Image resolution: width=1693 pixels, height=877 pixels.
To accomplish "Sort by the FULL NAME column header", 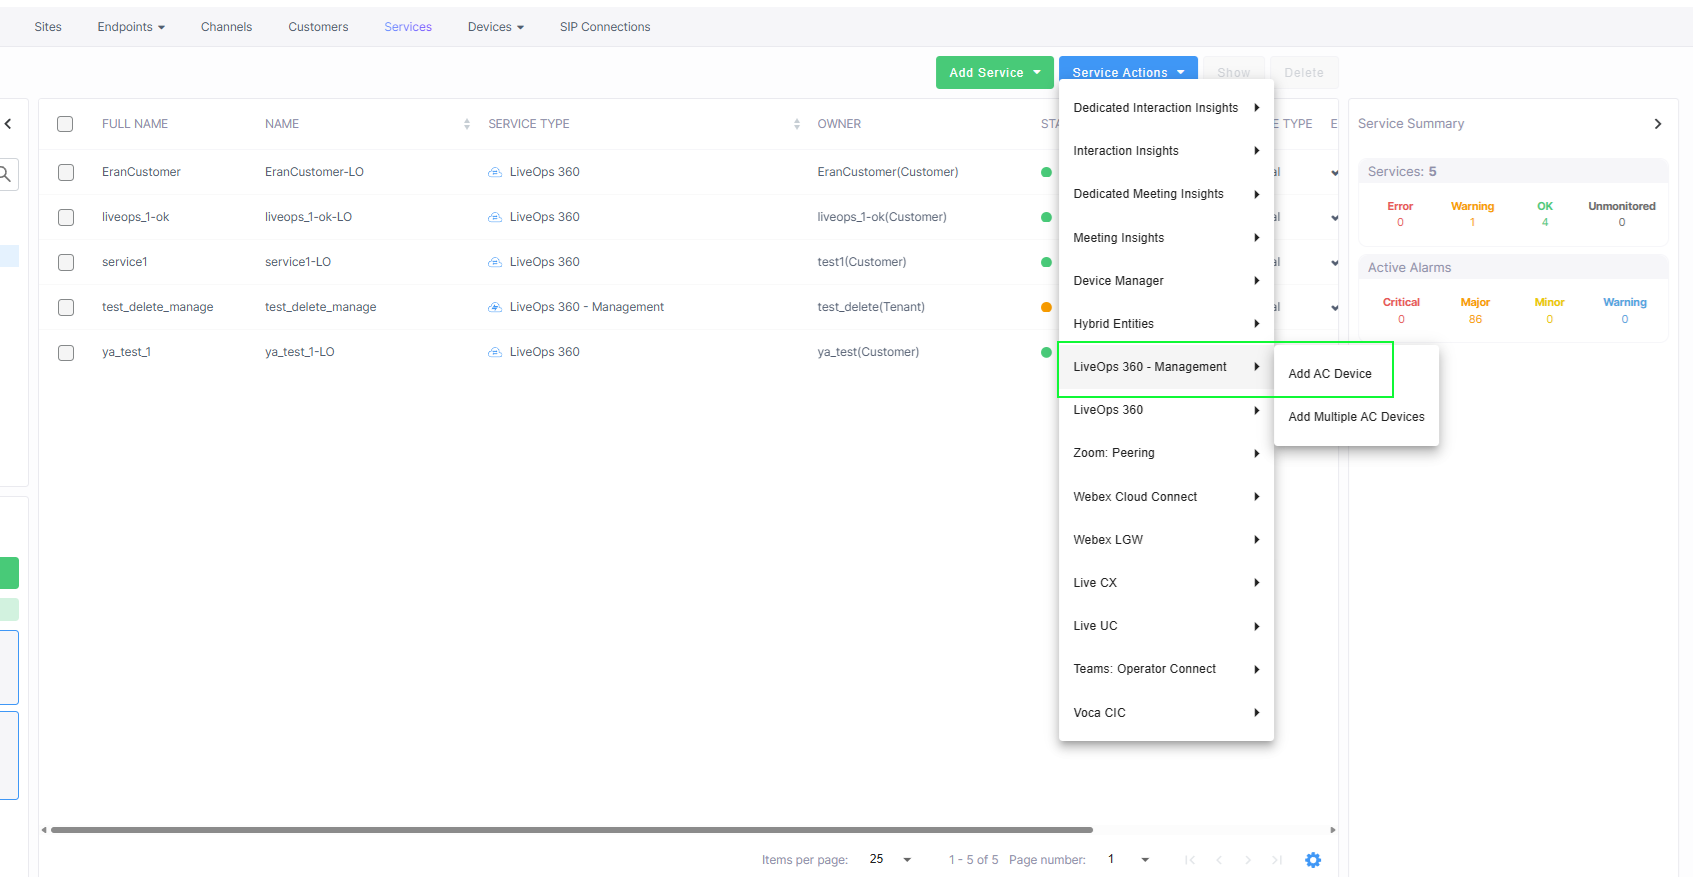I will pos(135,124).
